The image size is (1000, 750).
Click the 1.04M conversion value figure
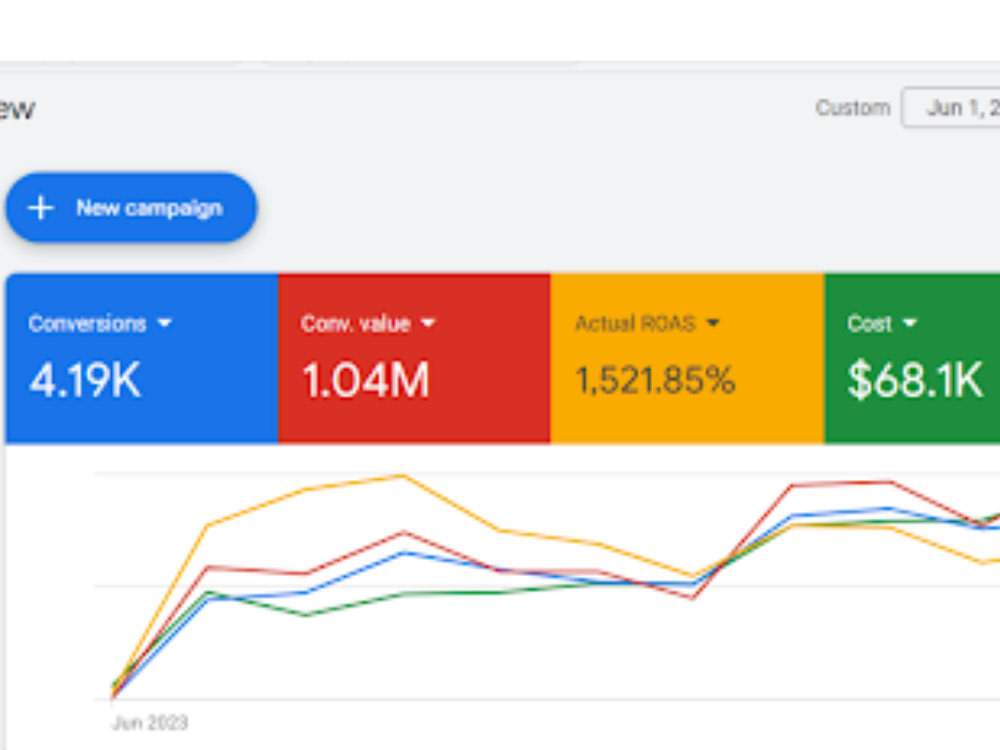pyautogui.click(x=365, y=380)
